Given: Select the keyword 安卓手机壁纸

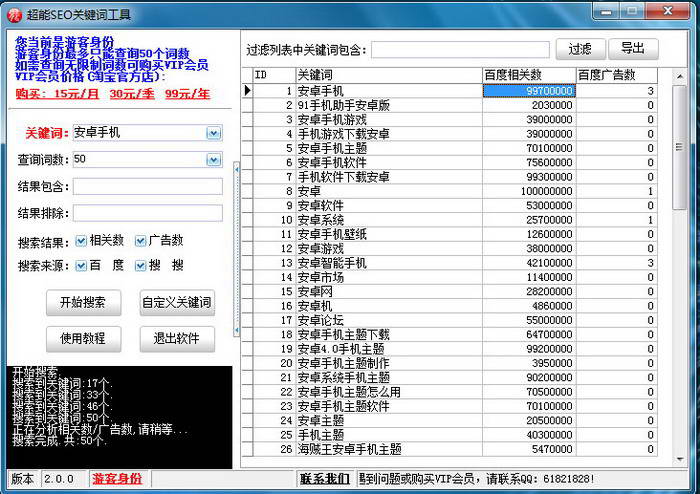Looking at the screenshot, I should pos(332,234).
